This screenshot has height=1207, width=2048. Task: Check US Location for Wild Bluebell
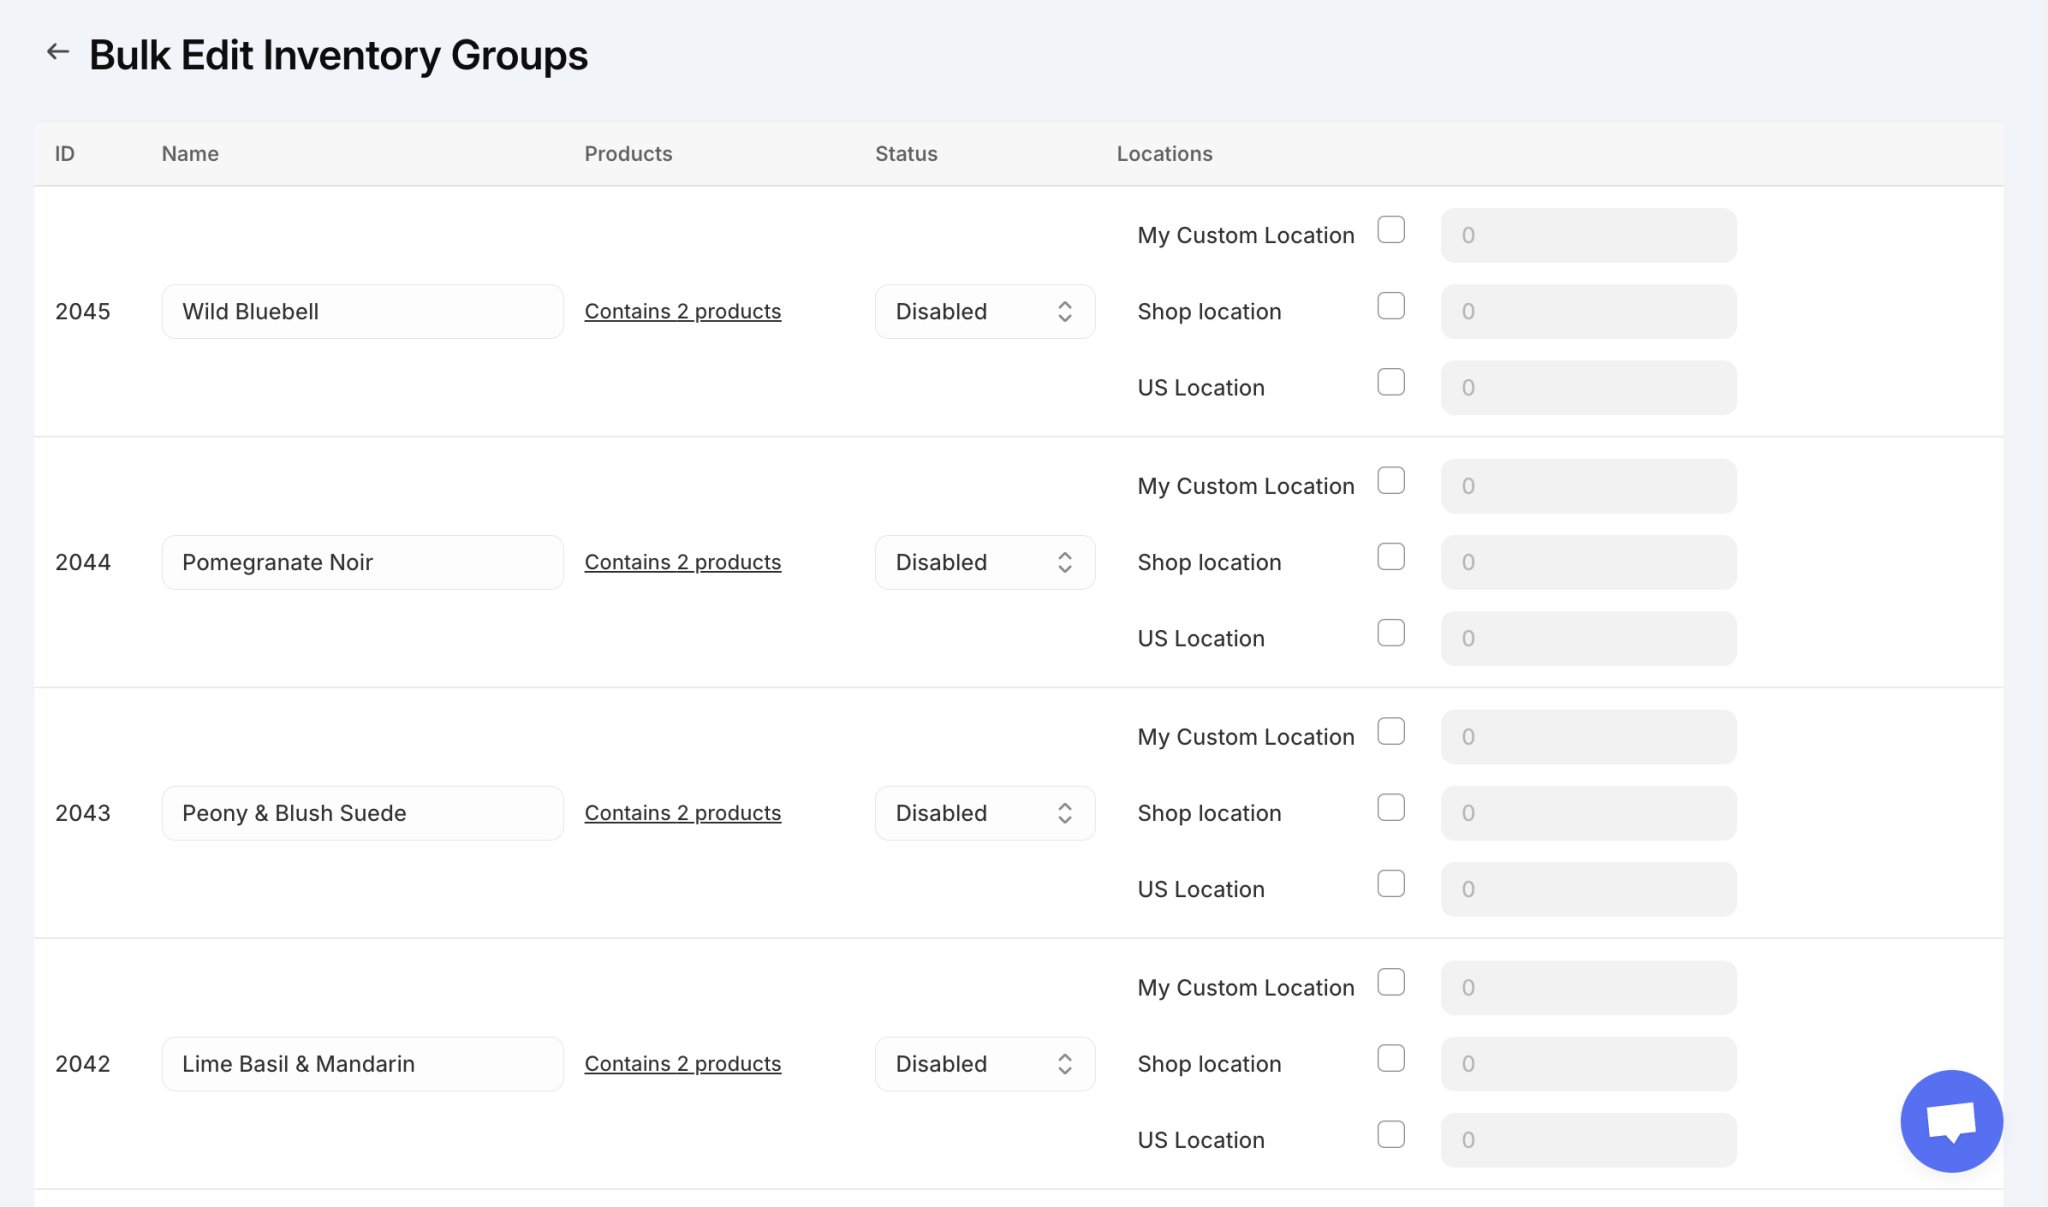pyautogui.click(x=1391, y=382)
